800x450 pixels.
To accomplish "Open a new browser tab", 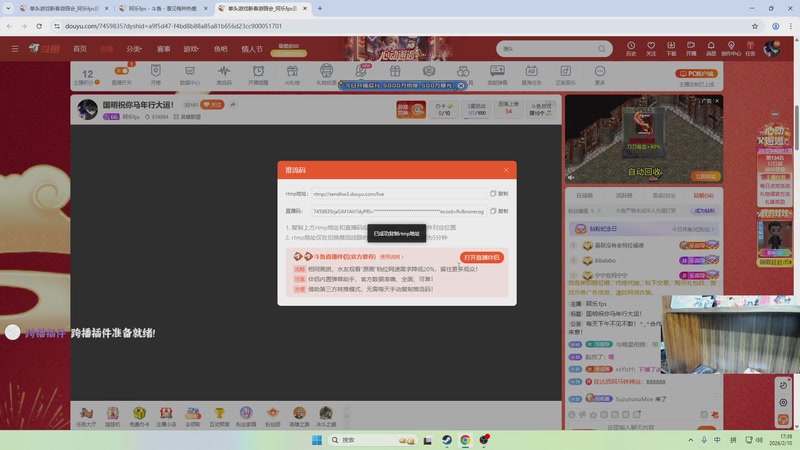I will (x=319, y=8).
